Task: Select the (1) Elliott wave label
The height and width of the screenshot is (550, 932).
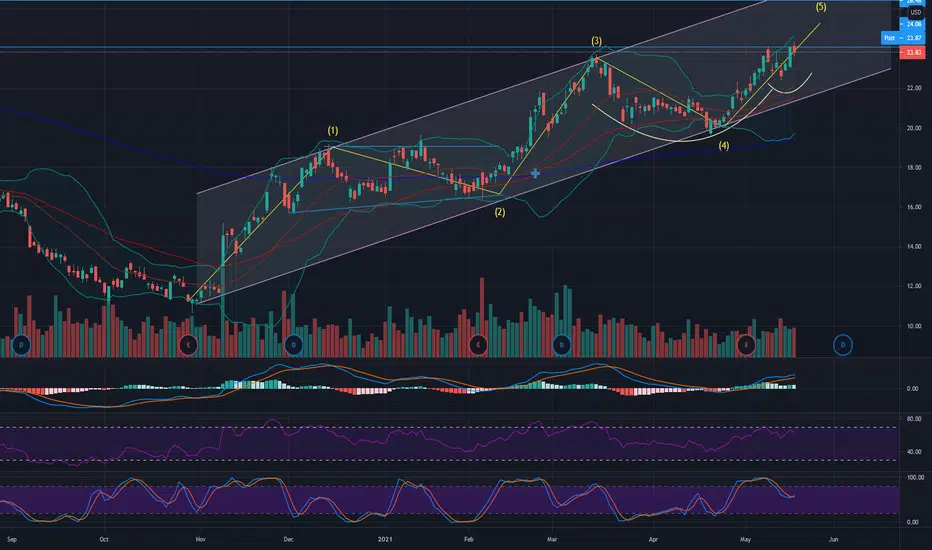Action: coord(333,130)
